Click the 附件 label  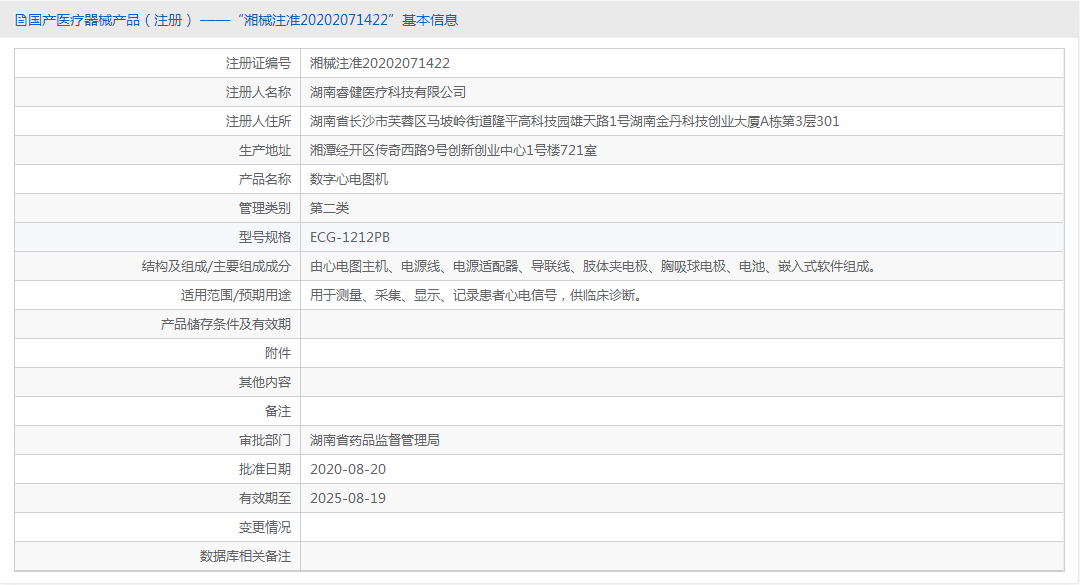pyautogui.click(x=278, y=353)
